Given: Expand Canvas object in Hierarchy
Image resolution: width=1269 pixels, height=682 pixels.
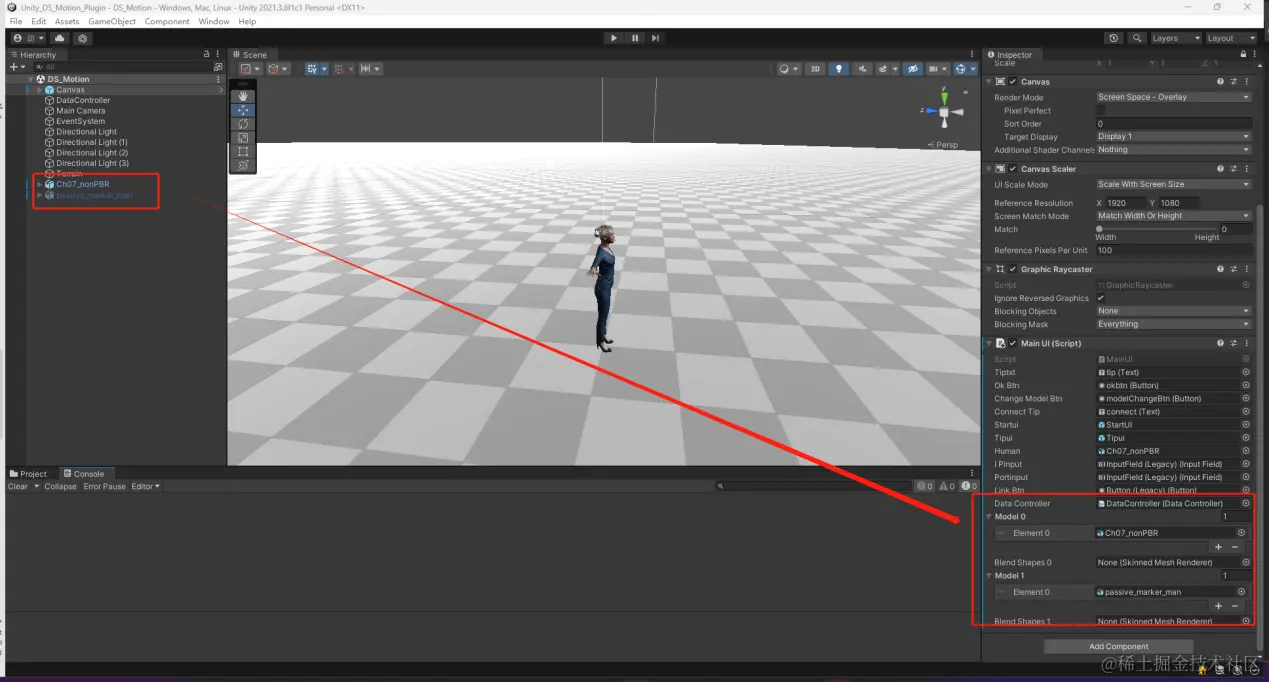Looking at the screenshot, I should click(x=40, y=90).
